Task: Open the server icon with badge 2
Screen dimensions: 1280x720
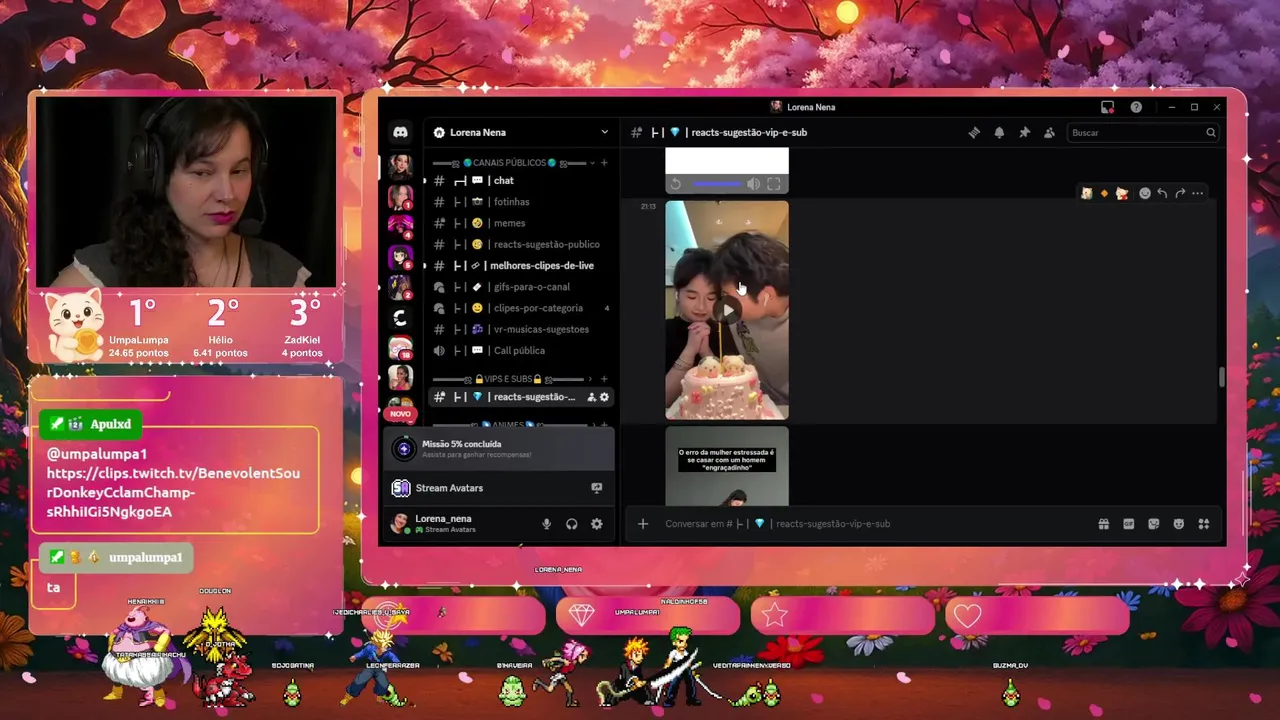Action: (400, 288)
